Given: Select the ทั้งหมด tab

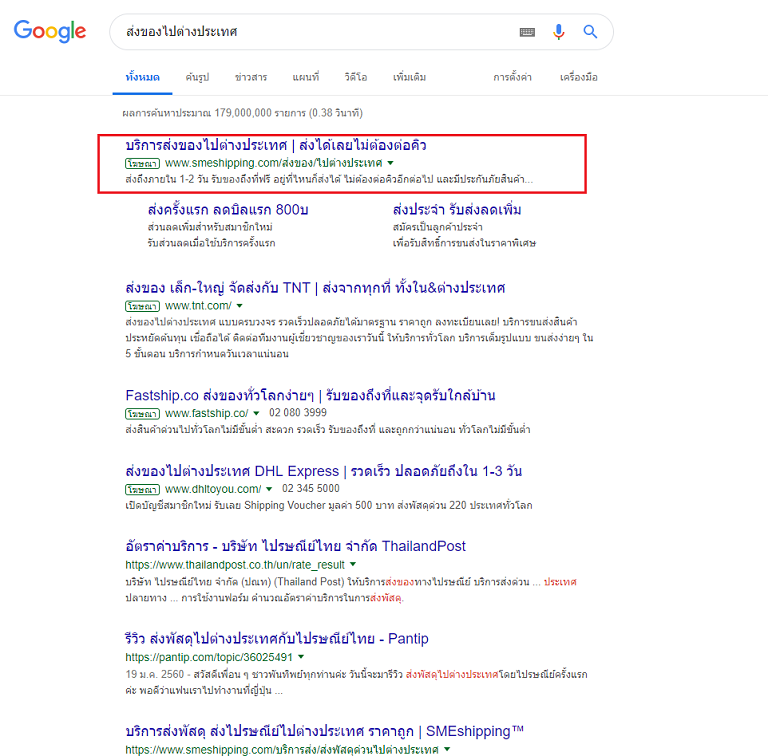Looking at the screenshot, I should (143, 77).
